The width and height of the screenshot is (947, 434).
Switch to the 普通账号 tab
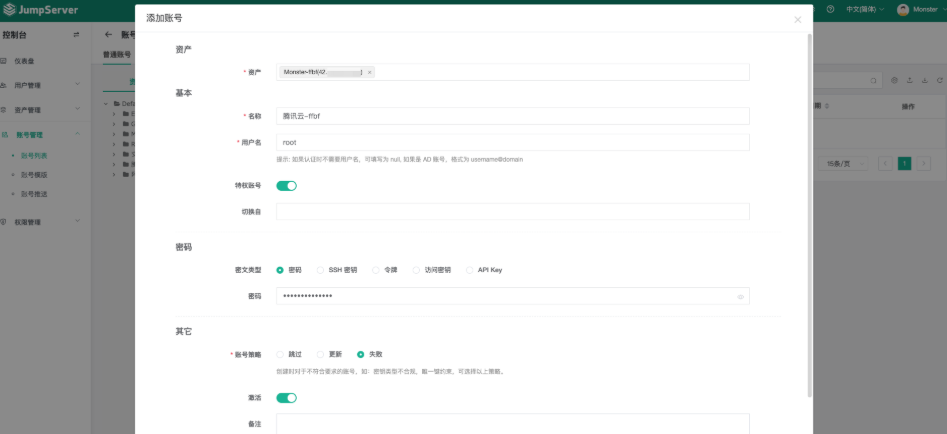(117, 54)
